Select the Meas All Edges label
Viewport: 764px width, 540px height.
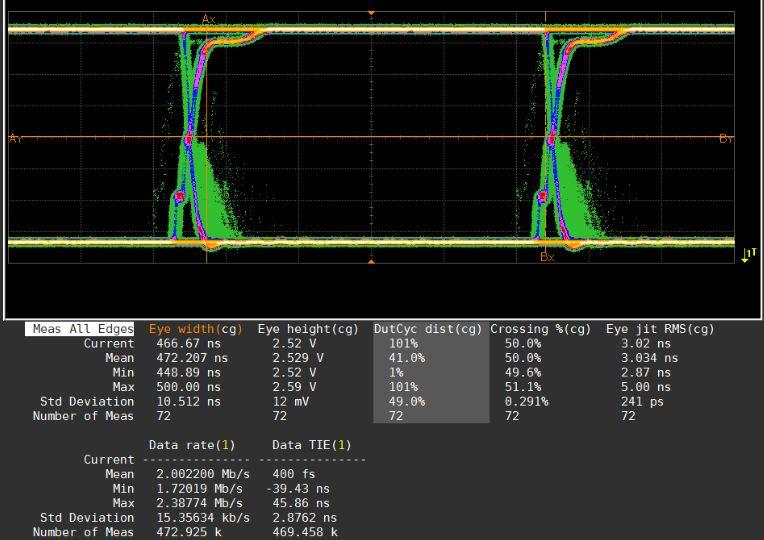click(82, 329)
